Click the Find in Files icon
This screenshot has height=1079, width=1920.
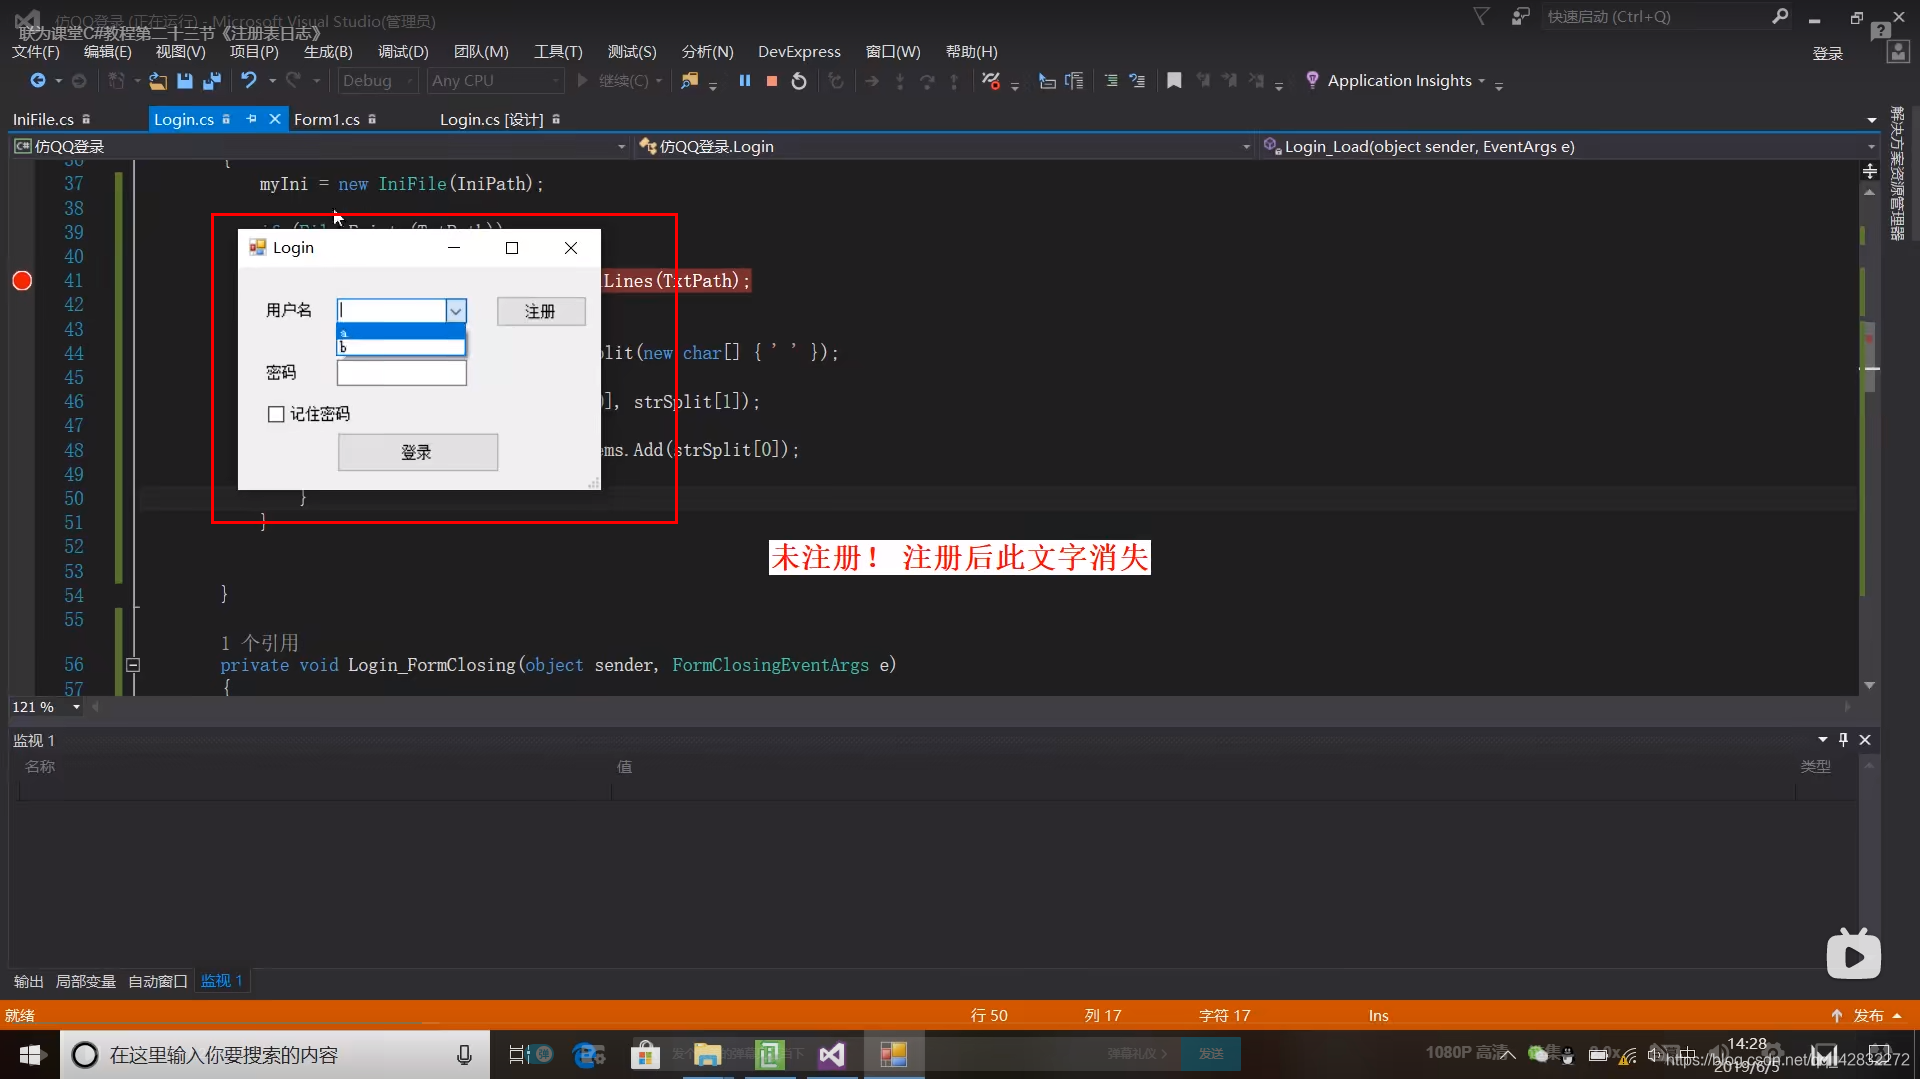[689, 81]
